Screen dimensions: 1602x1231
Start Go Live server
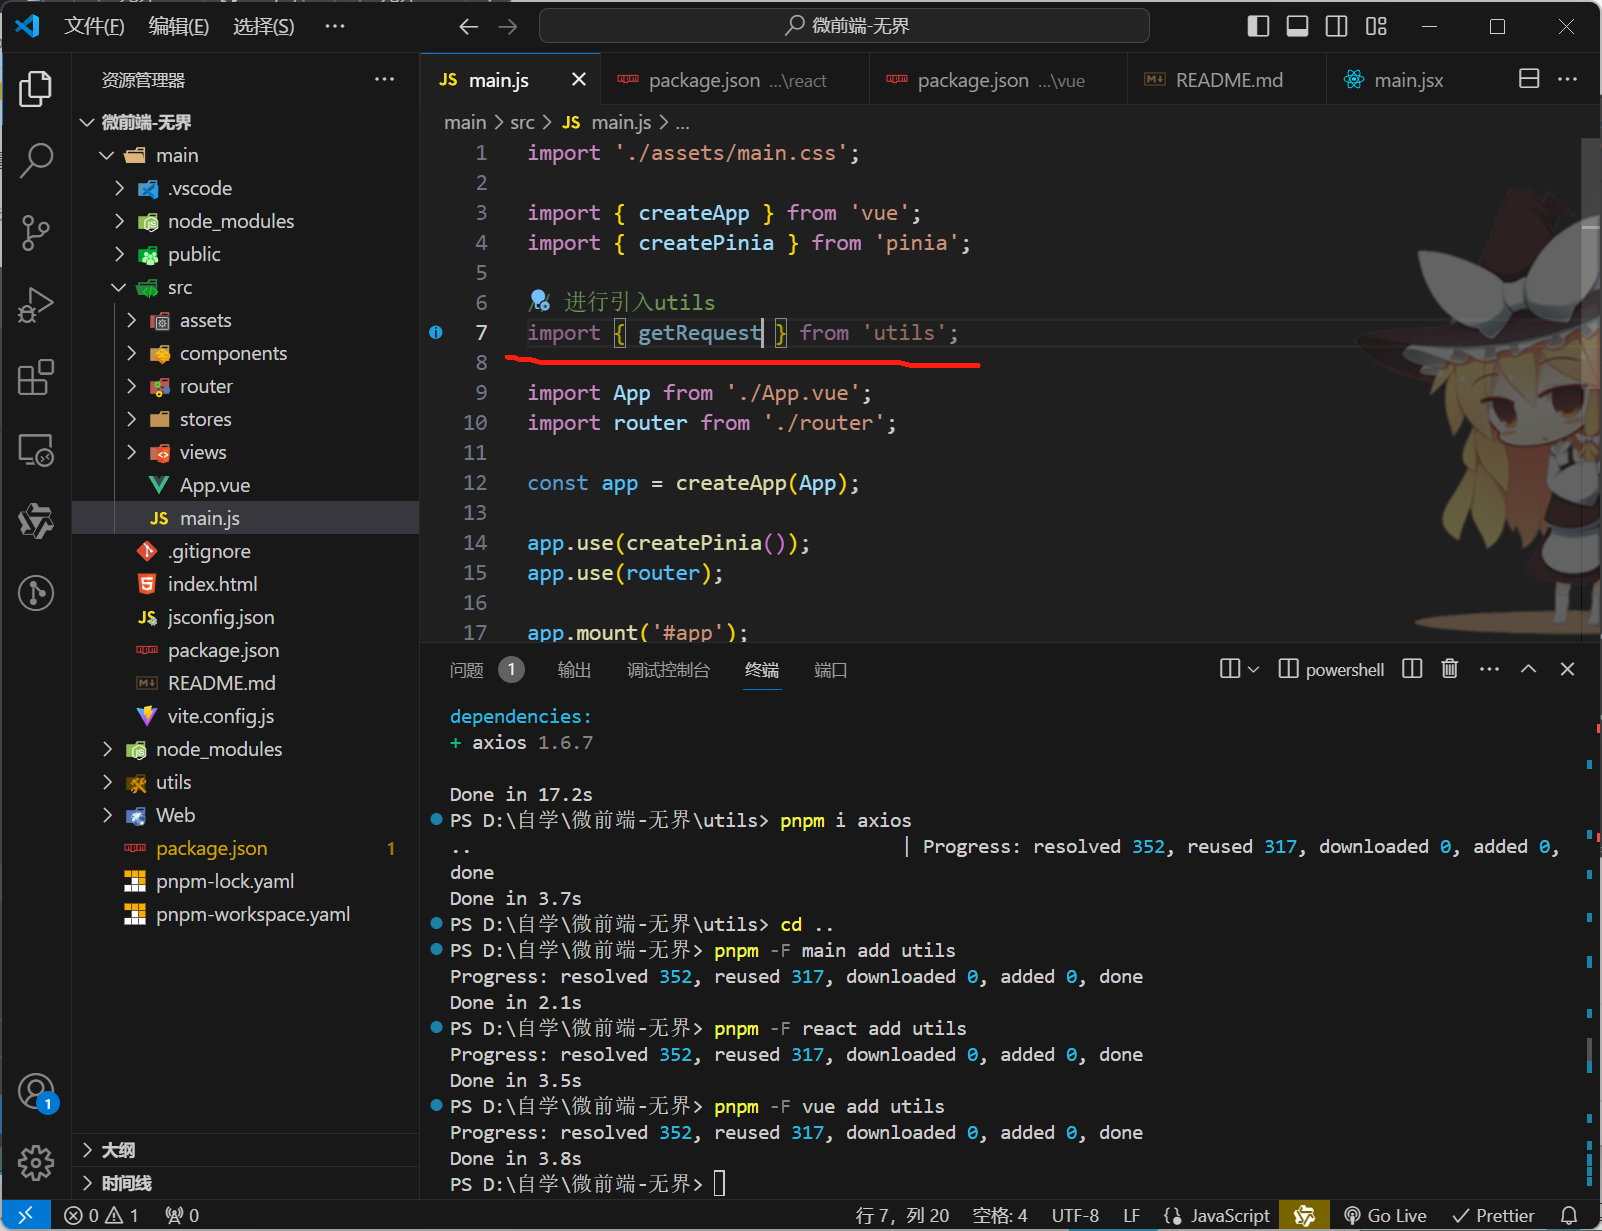[1385, 1215]
